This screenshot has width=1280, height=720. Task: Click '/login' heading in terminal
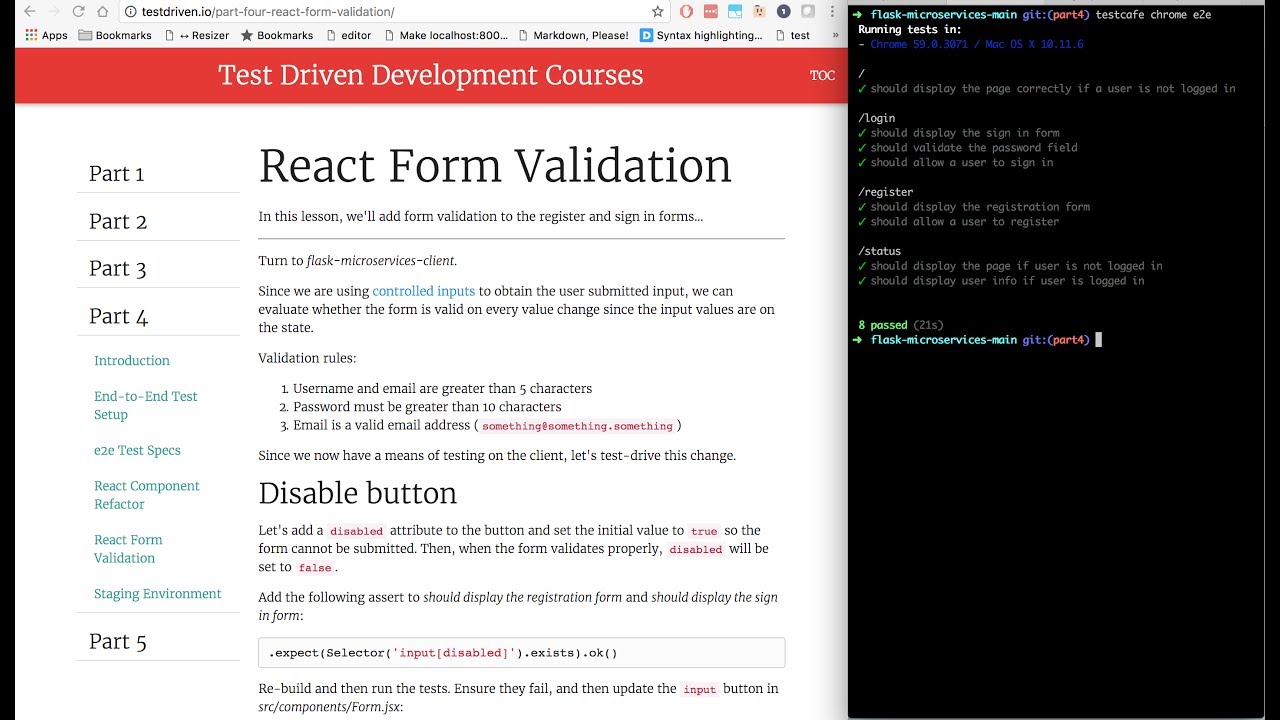[x=876, y=118]
